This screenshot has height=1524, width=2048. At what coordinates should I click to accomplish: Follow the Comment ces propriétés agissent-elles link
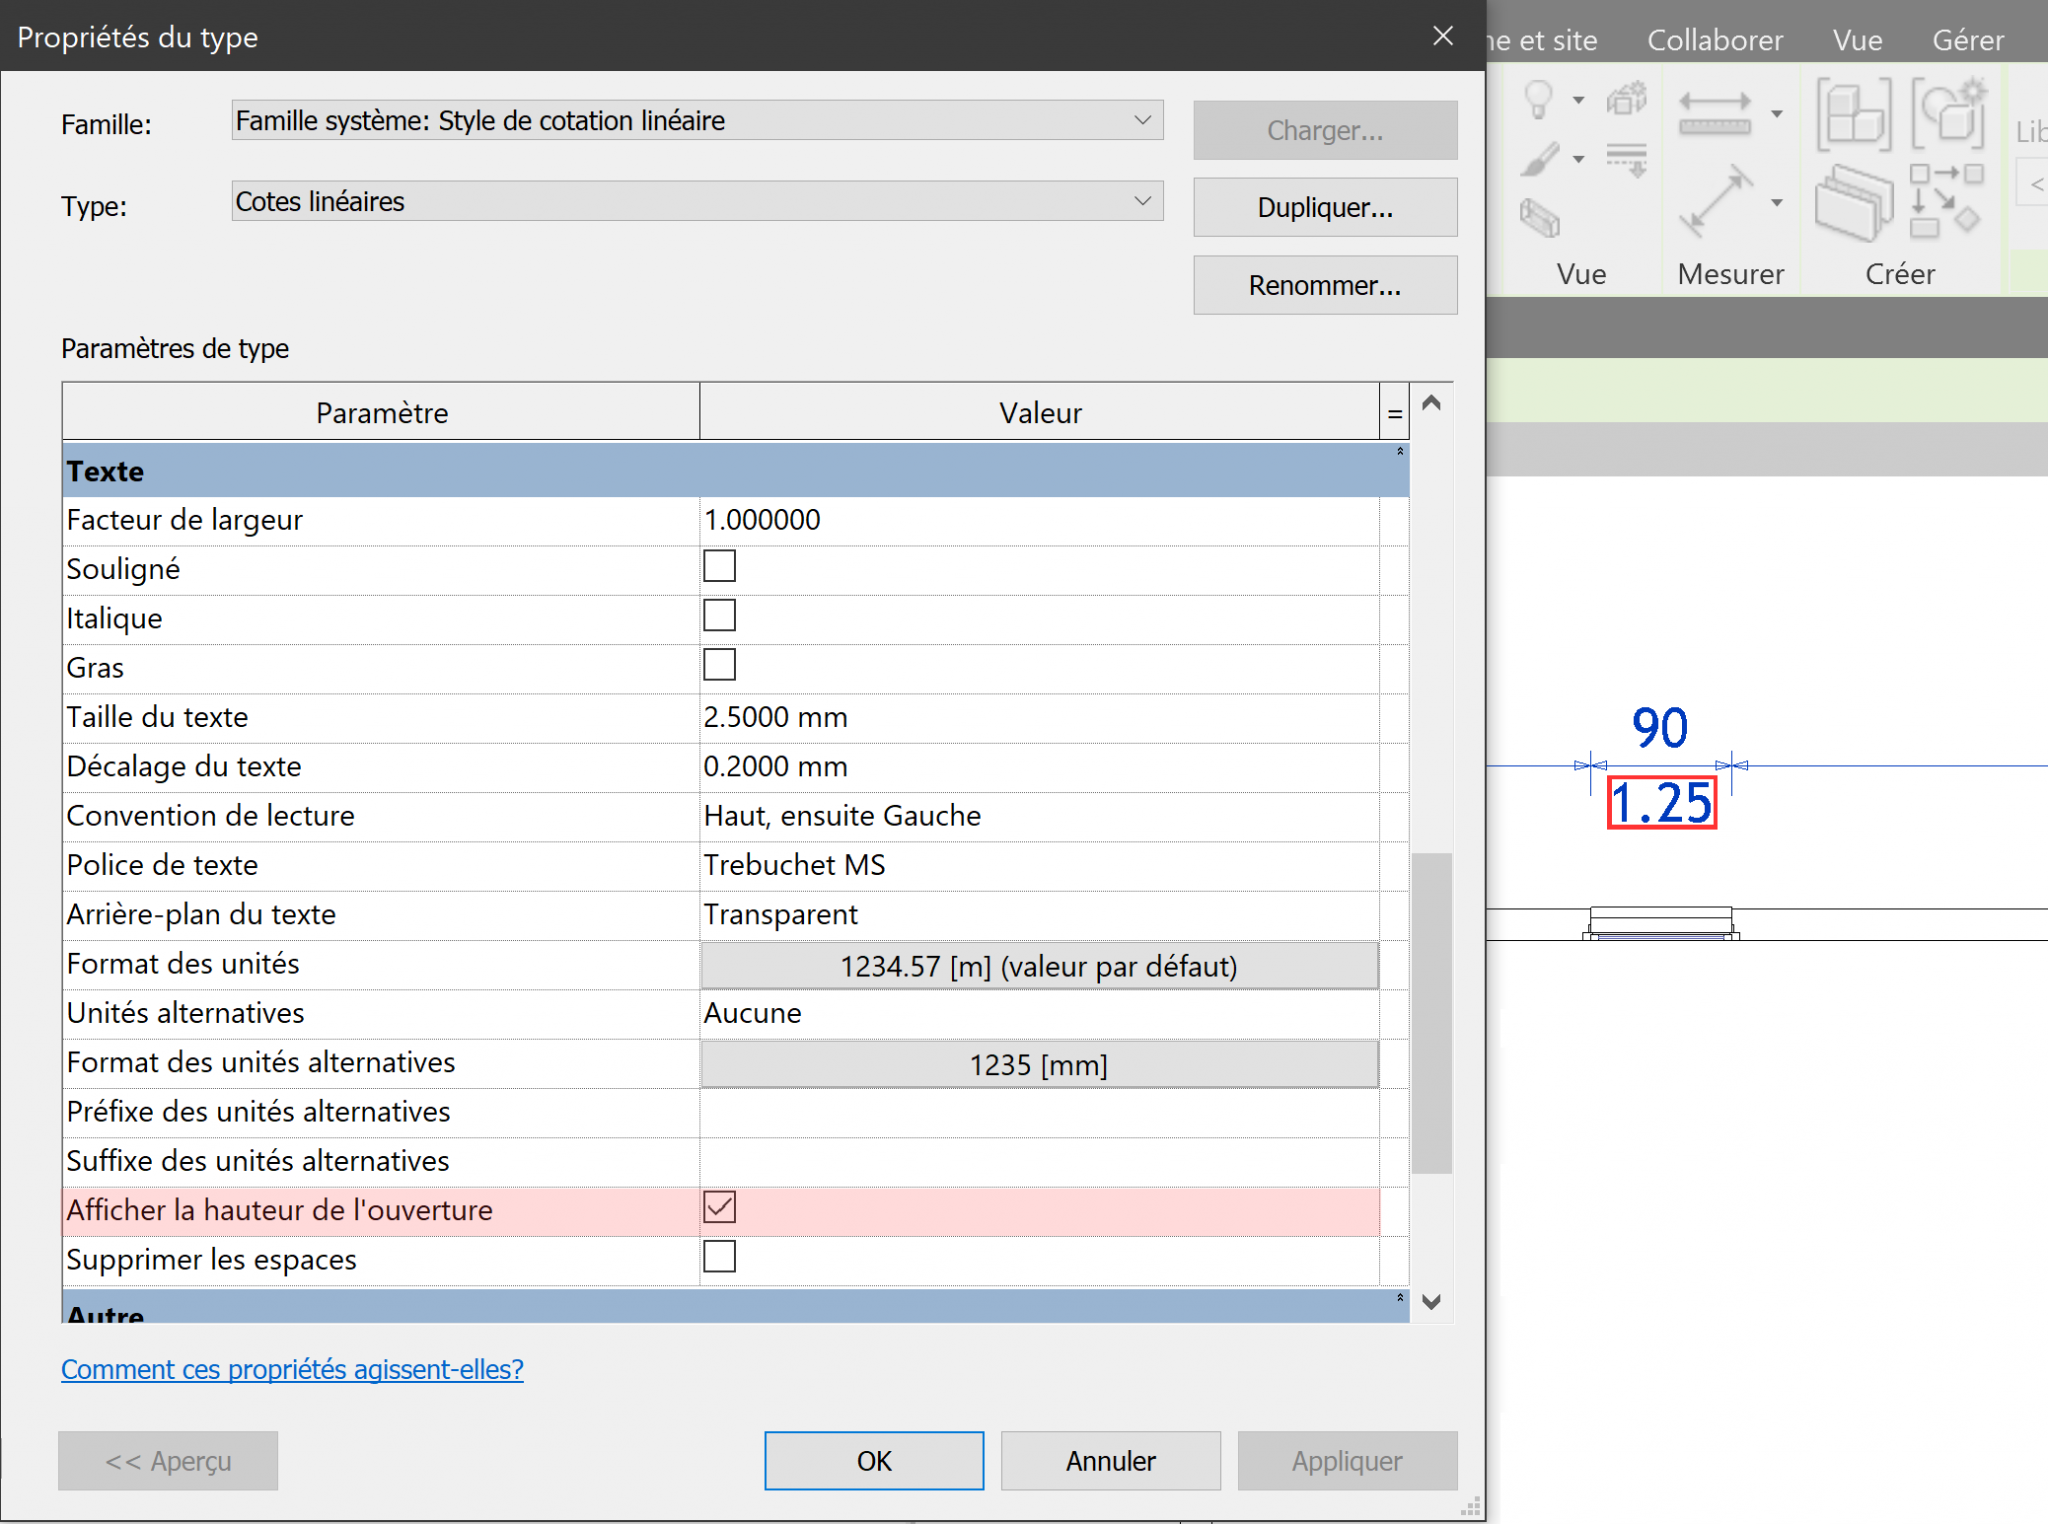click(291, 1369)
